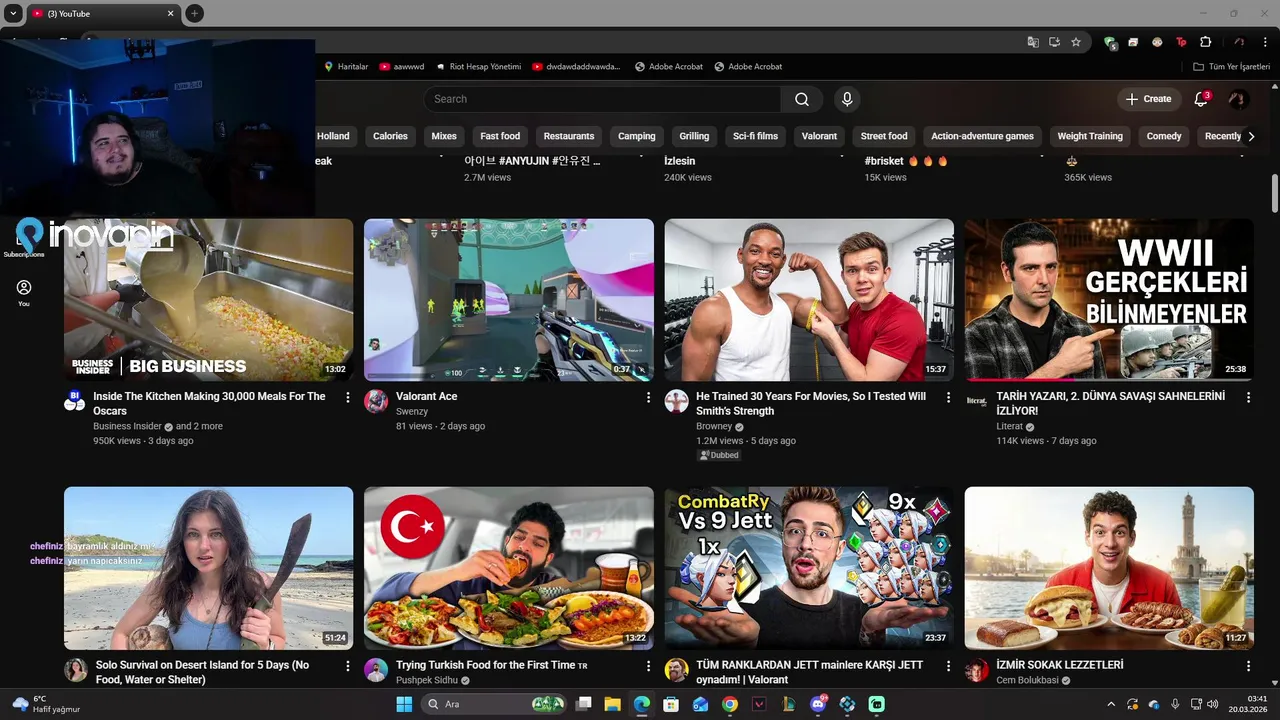1280x720 pixels.
Task: Open channel avatar beside Solo Survival video
Action: coord(75,670)
